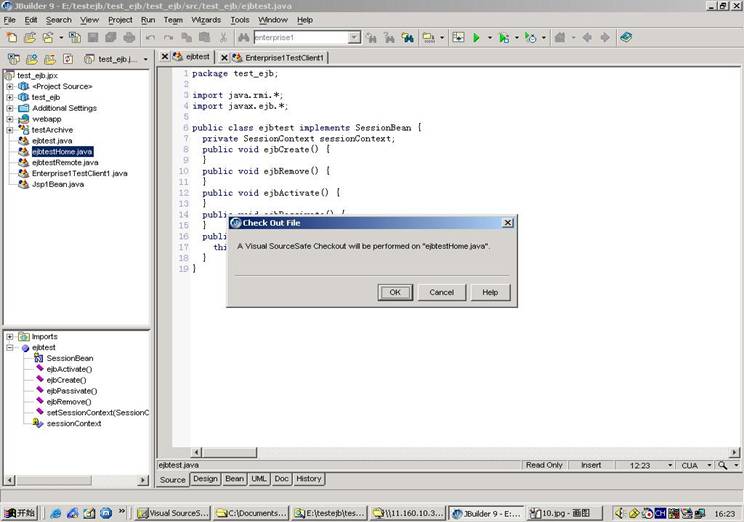The height and width of the screenshot is (522, 744).
Task: Click the Browse Classes icon
Action: (408, 37)
